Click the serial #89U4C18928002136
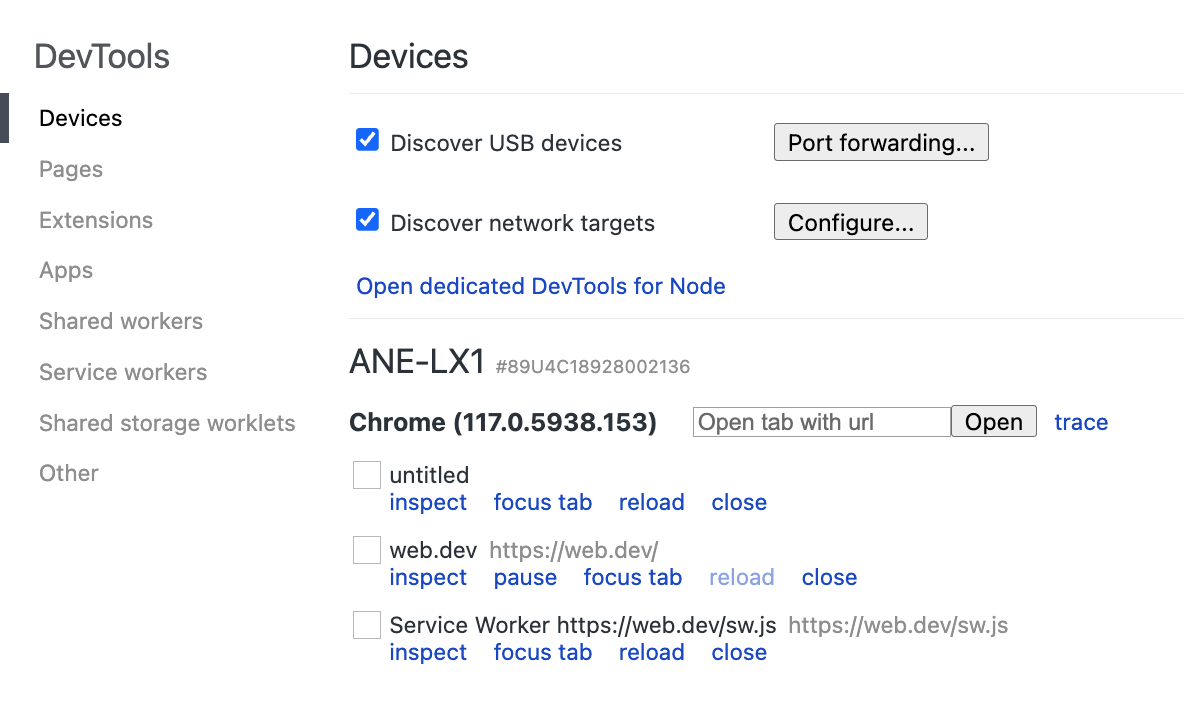1184x713 pixels. pos(593,367)
